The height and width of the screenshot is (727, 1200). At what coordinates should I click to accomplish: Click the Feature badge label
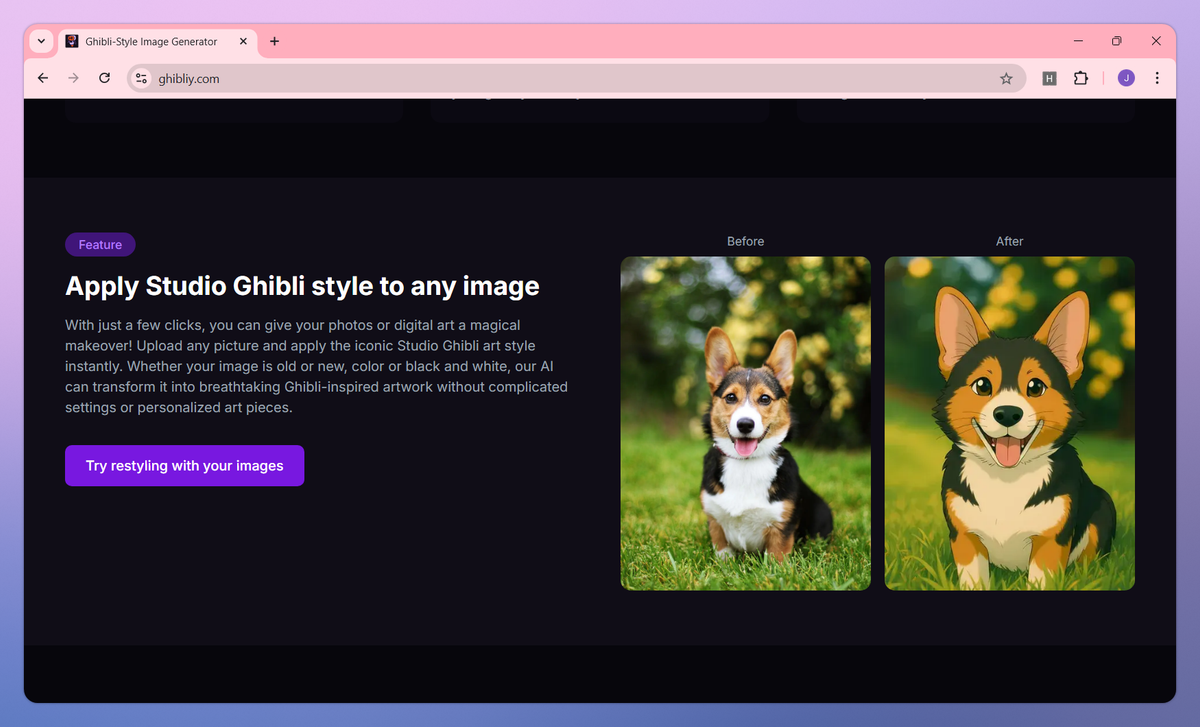[x=100, y=245]
